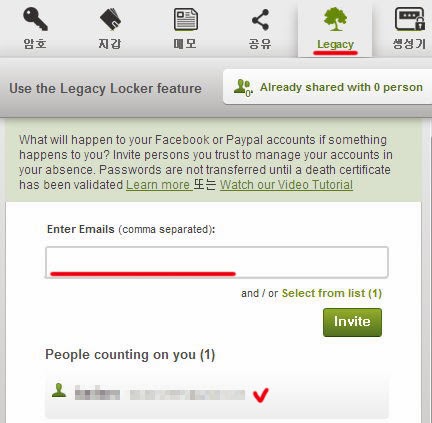Open the 지갑 wallet icon
This screenshot has height=423, width=432.
click(110, 19)
